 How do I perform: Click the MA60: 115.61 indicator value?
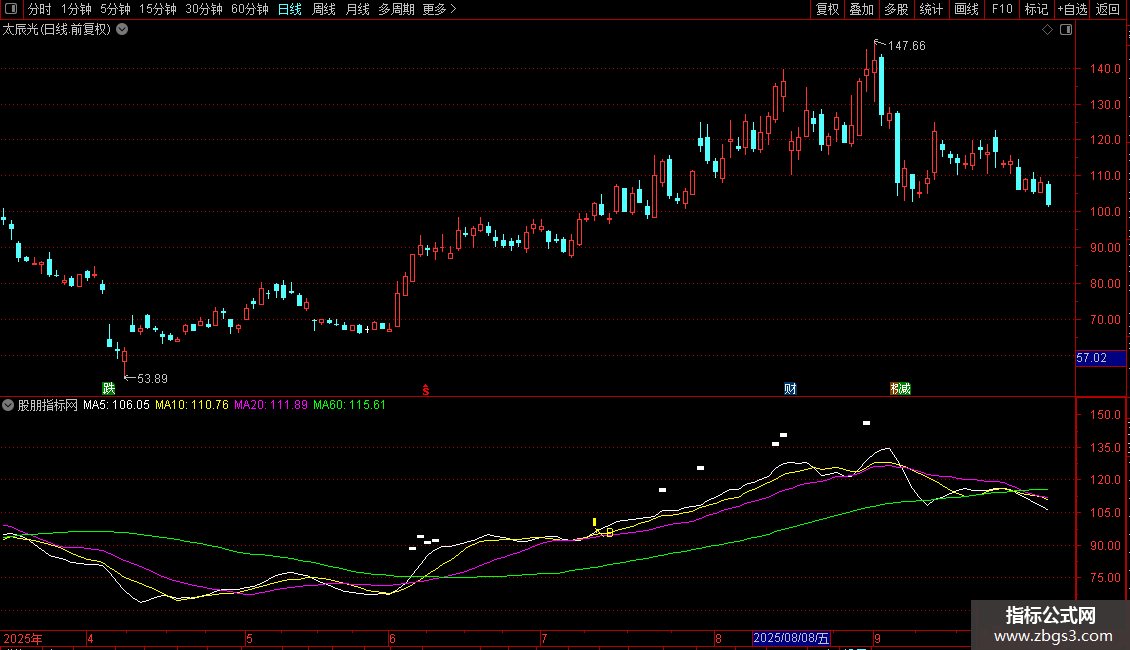(x=350, y=405)
